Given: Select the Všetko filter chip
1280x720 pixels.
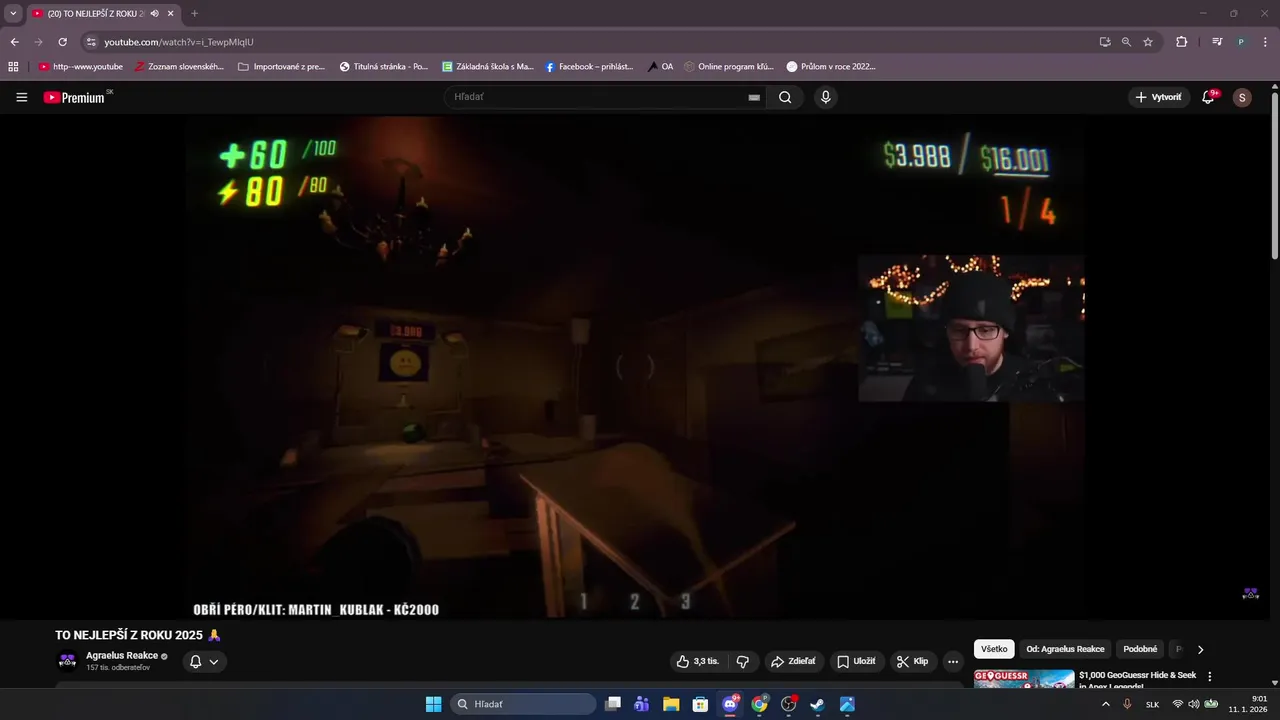Looking at the screenshot, I should pos(994,649).
